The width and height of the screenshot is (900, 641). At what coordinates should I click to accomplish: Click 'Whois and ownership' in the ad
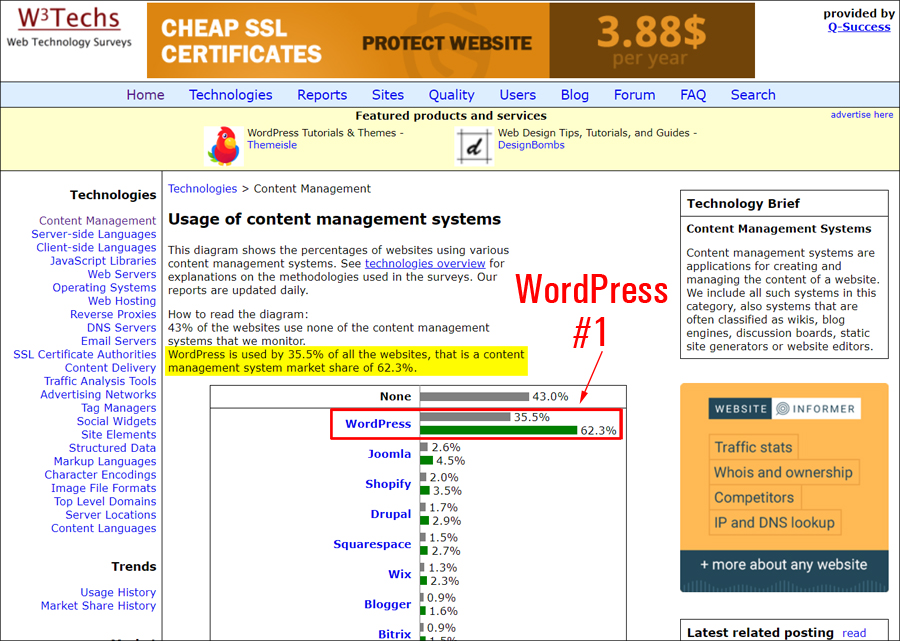(x=783, y=472)
